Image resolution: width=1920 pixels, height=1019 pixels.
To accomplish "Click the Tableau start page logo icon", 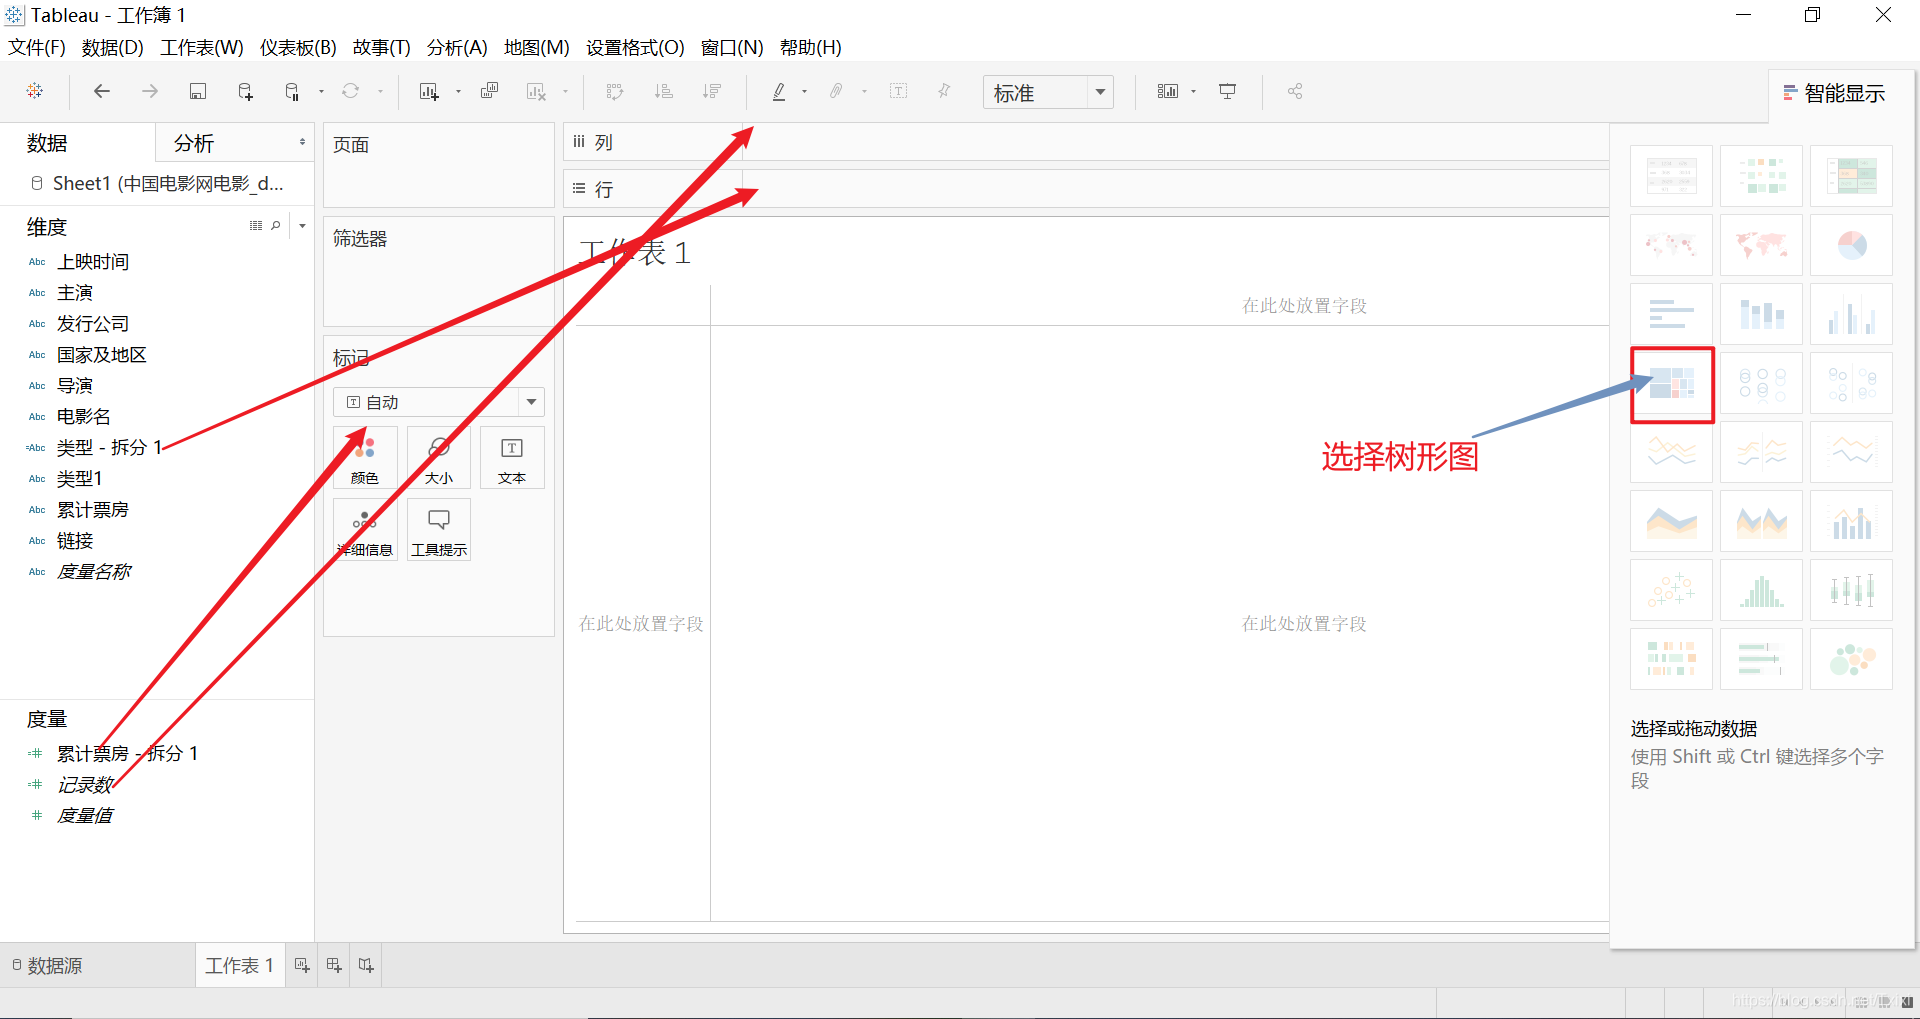I will (x=35, y=91).
